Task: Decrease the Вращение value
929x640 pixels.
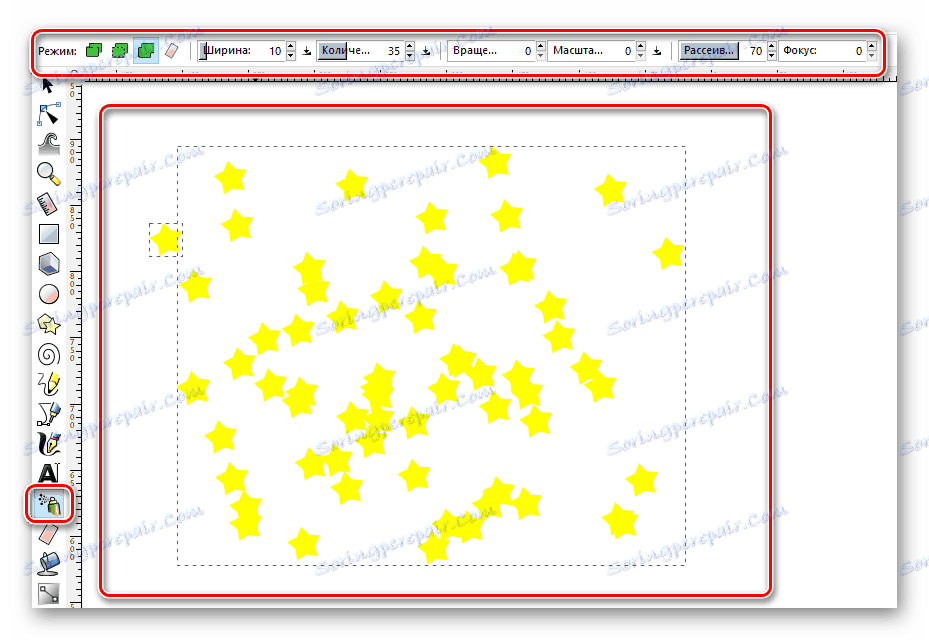Action: [540, 56]
